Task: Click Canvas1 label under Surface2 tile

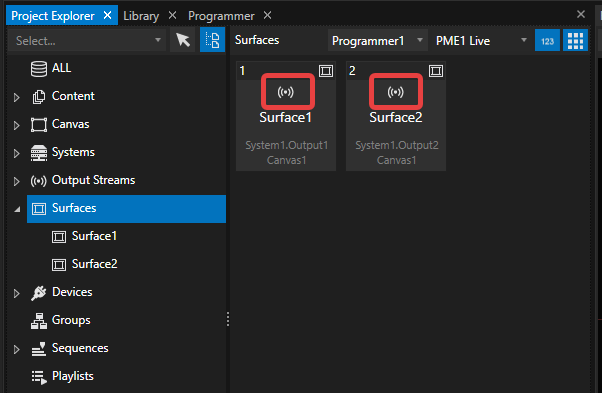Action: click(x=396, y=160)
